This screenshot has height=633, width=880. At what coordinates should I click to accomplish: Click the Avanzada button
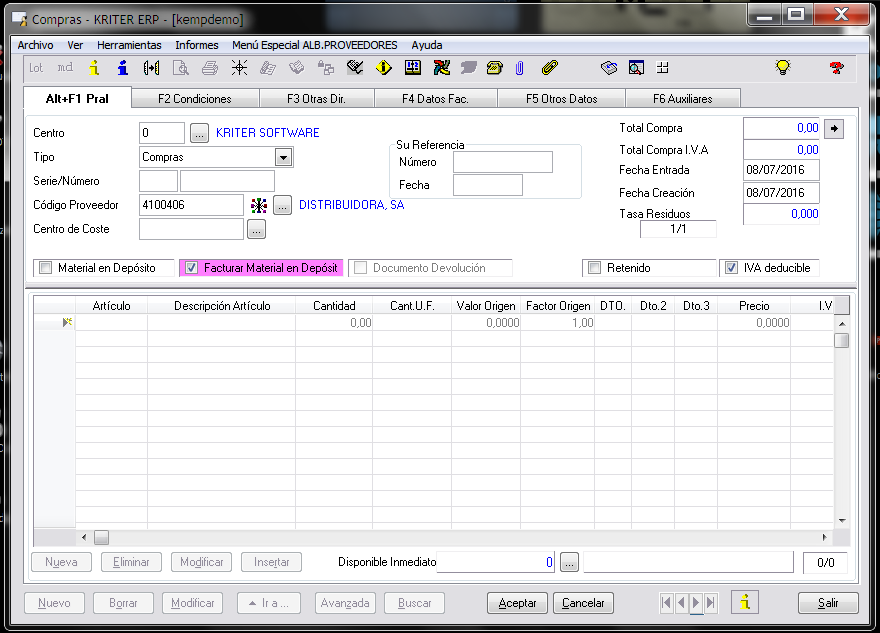point(345,603)
